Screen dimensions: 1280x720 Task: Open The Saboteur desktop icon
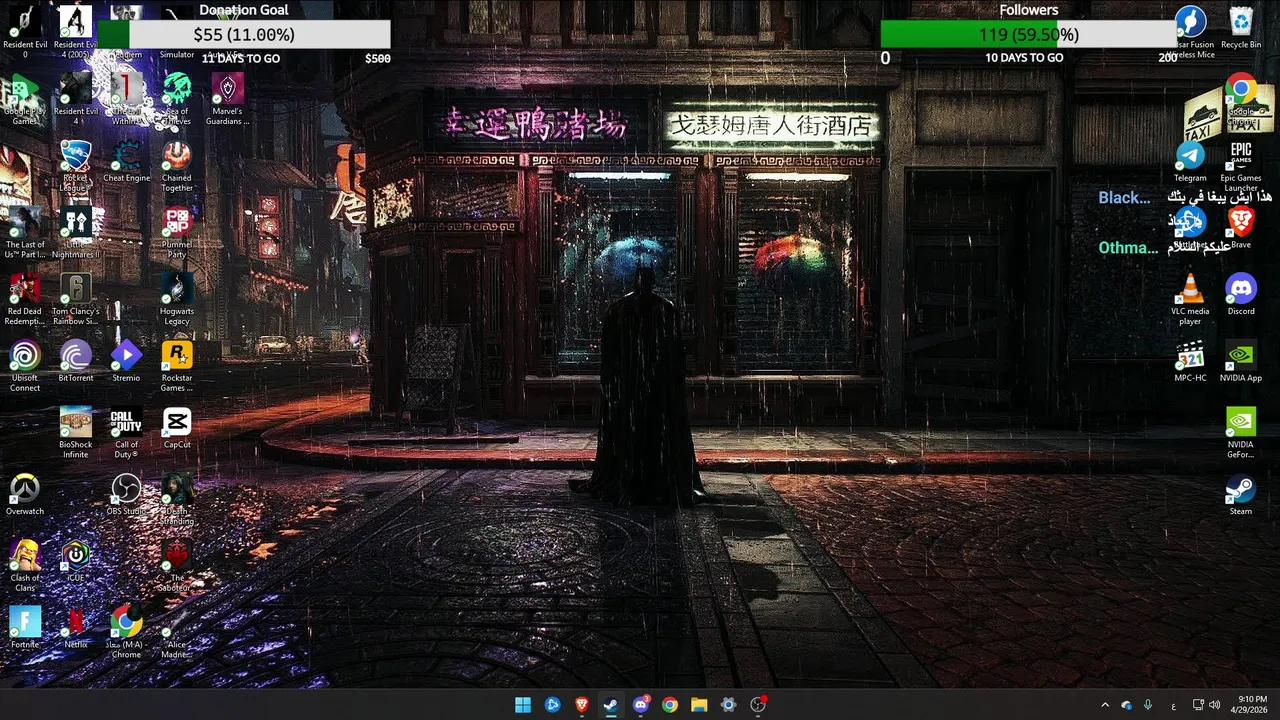177,566
